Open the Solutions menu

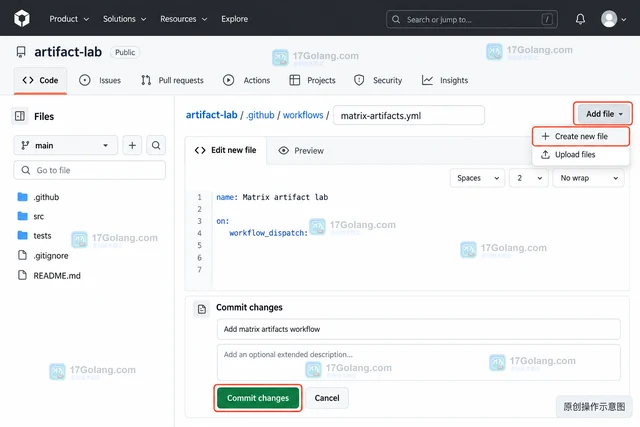[x=124, y=19]
